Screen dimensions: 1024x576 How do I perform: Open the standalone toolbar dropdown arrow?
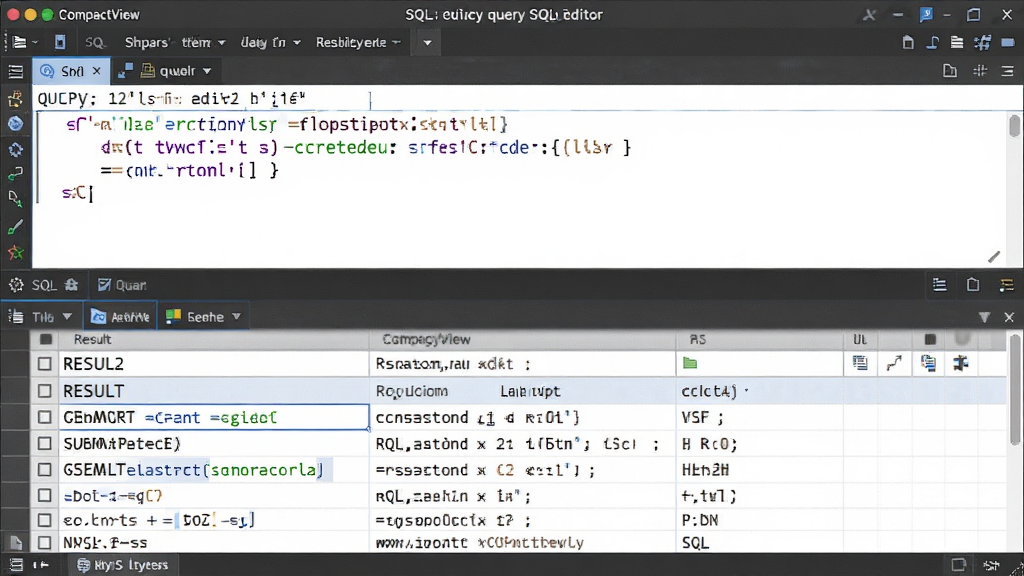pyautogui.click(x=427, y=42)
